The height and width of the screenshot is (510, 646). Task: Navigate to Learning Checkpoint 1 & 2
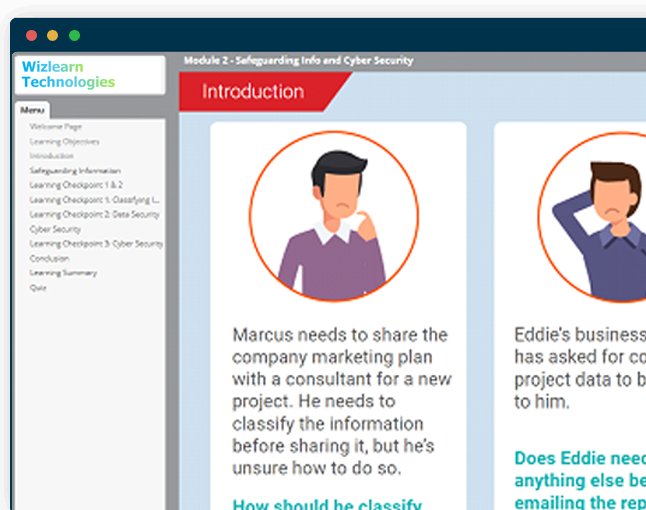pyautogui.click(x=76, y=185)
